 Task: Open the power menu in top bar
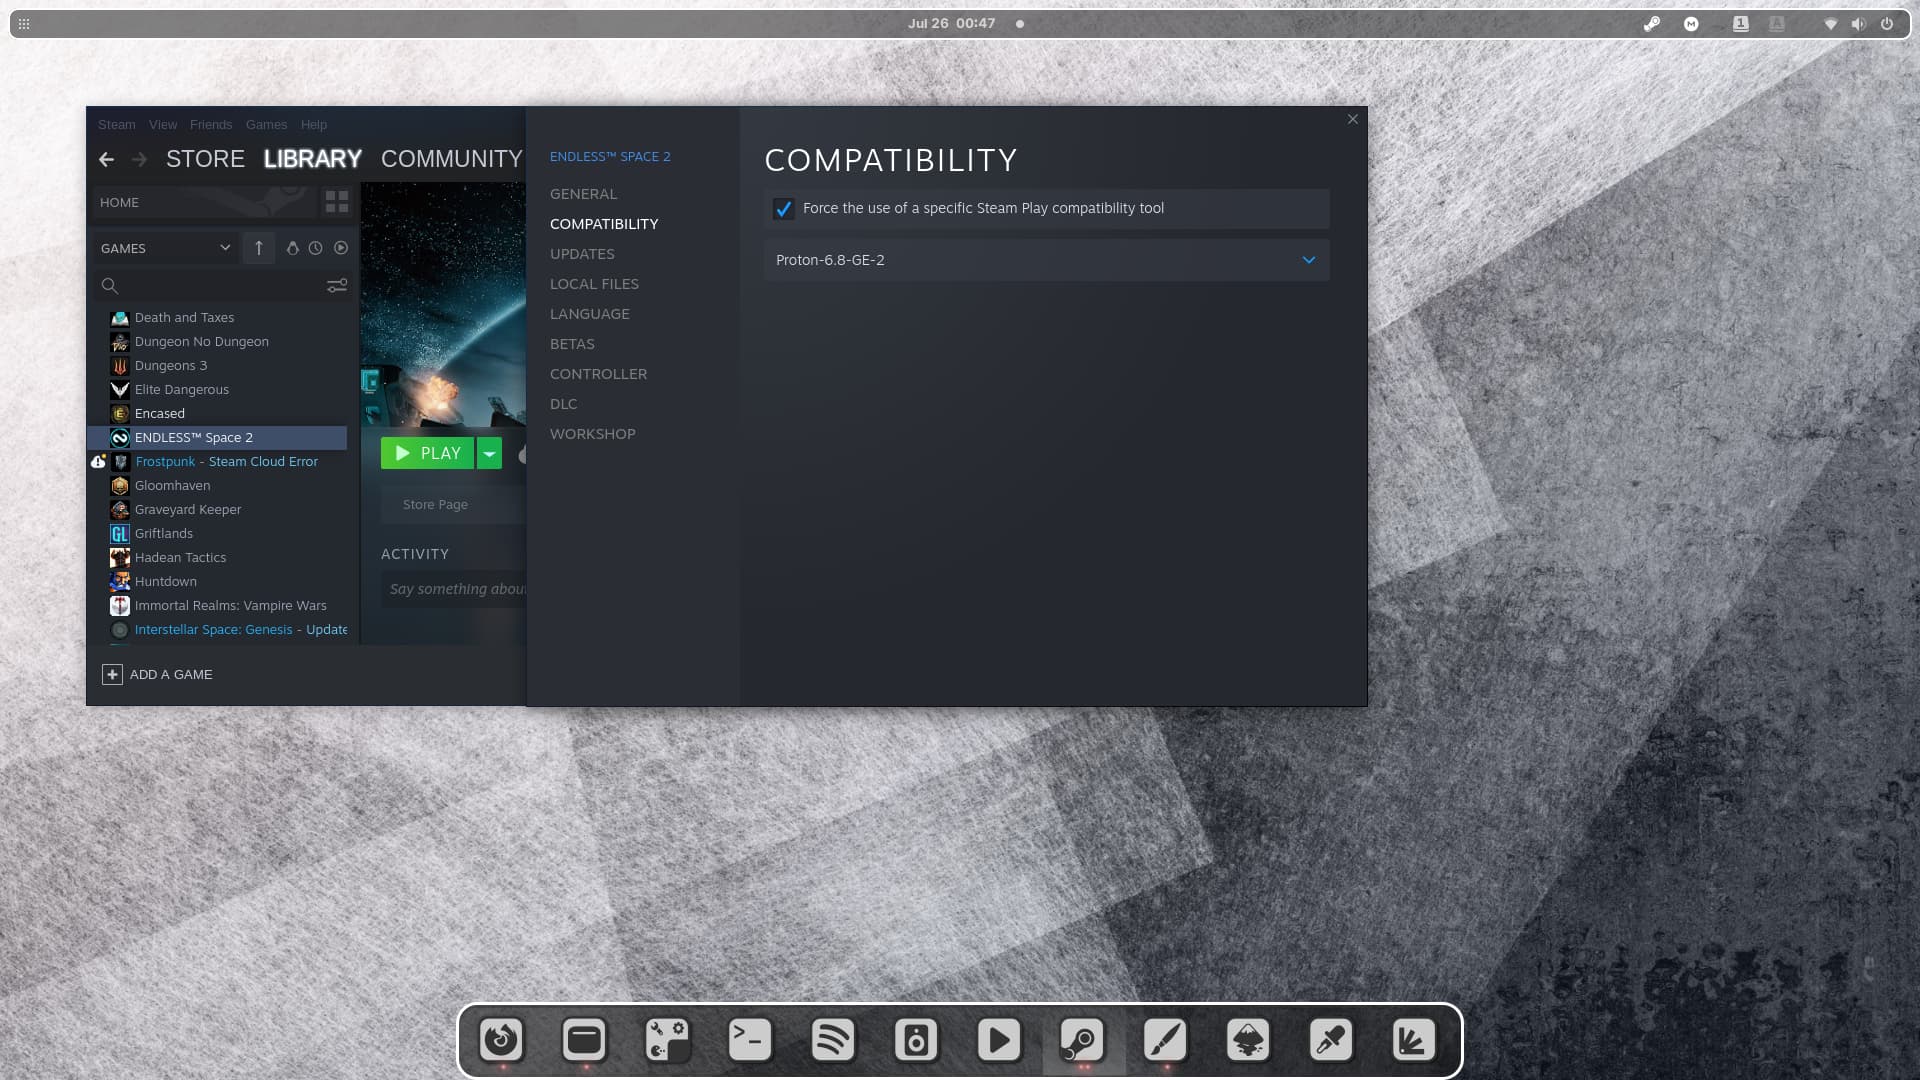[1887, 24]
